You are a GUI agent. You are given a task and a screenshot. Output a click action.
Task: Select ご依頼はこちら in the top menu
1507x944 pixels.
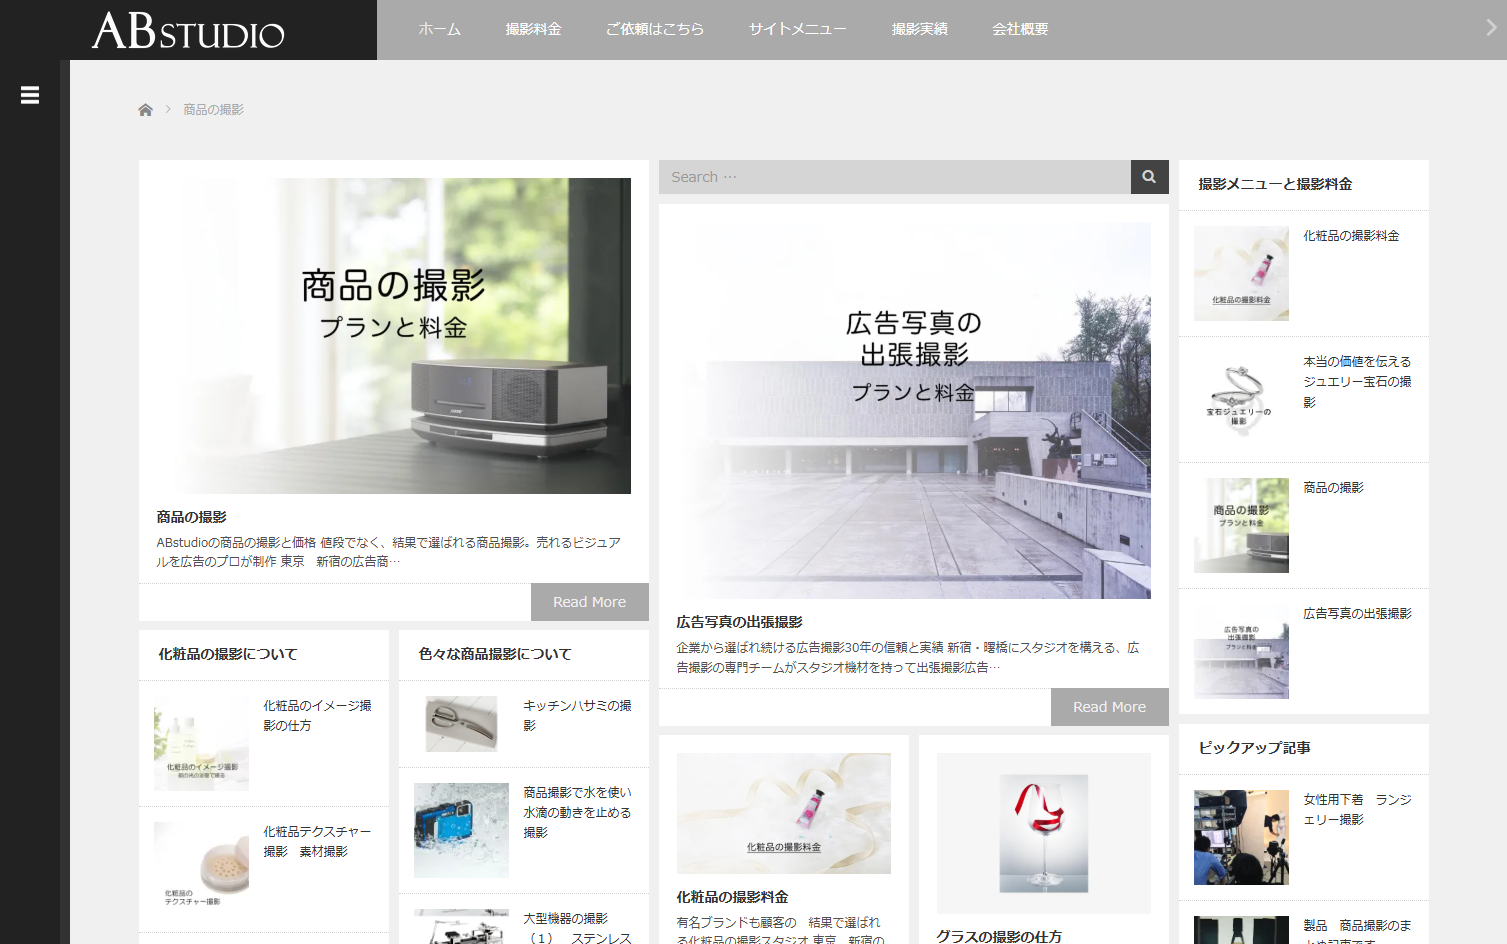pyautogui.click(x=655, y=29)
